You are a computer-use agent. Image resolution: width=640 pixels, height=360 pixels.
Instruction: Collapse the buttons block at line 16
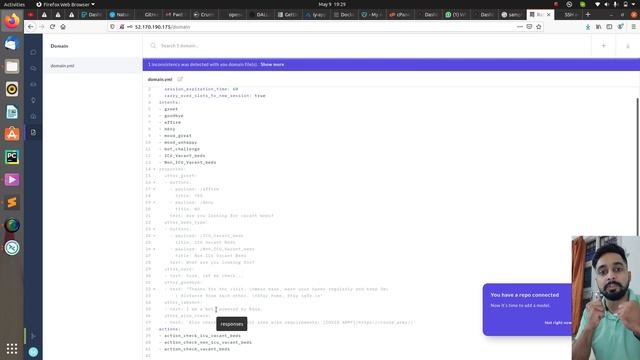point(154,182)
